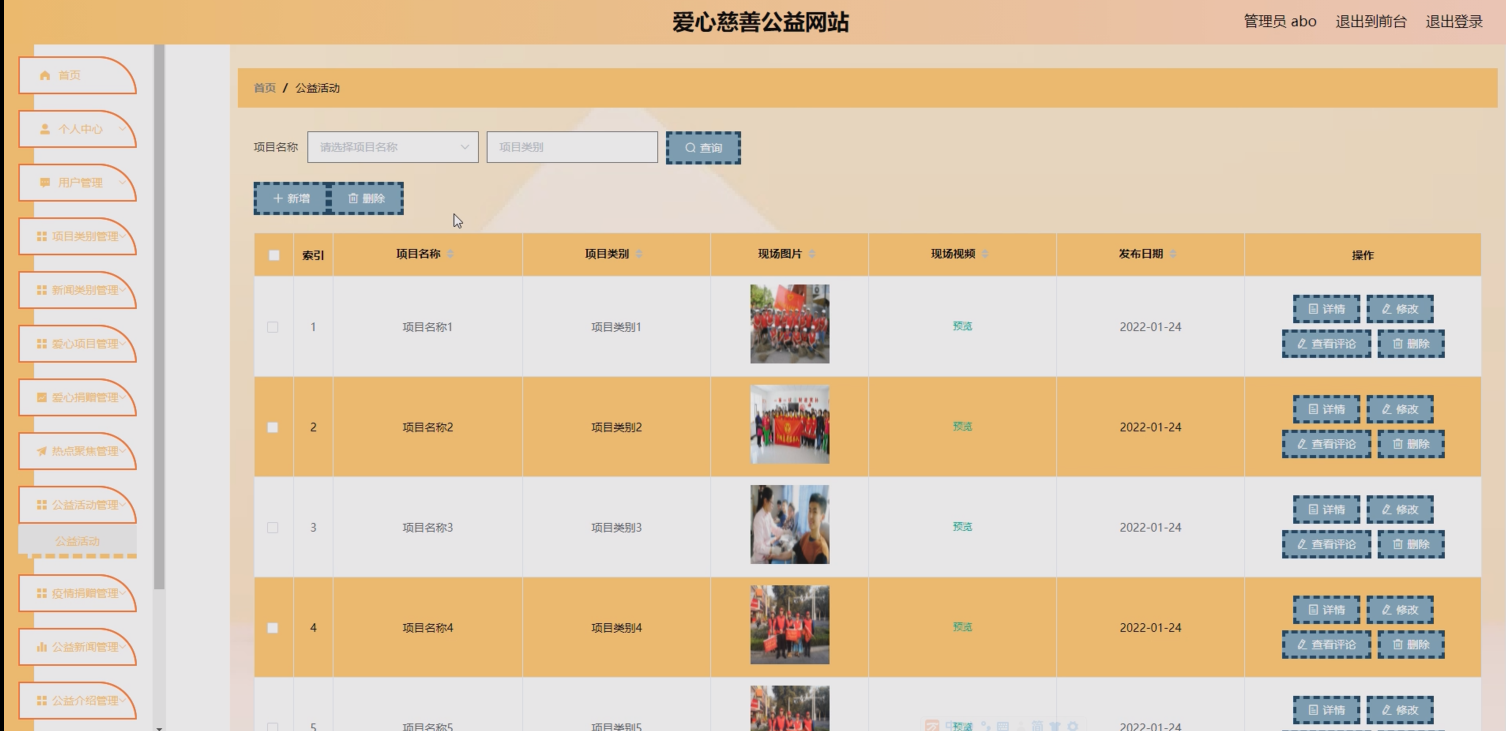Viewport: 1506px width, 731px height.
Task: Open 详情 for 项目名称4
Action: [1326, 609]
